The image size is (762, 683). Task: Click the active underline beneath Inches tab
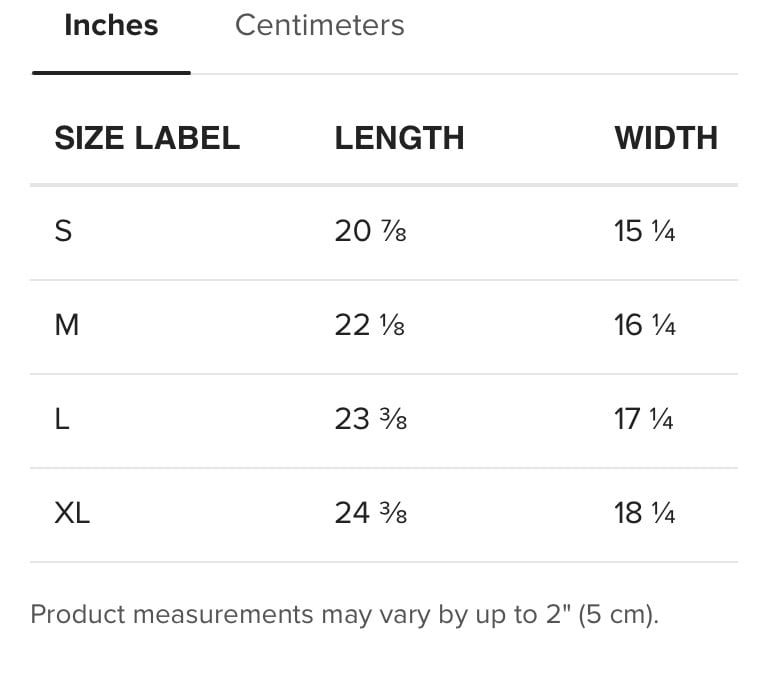click(x=111, y=72)
